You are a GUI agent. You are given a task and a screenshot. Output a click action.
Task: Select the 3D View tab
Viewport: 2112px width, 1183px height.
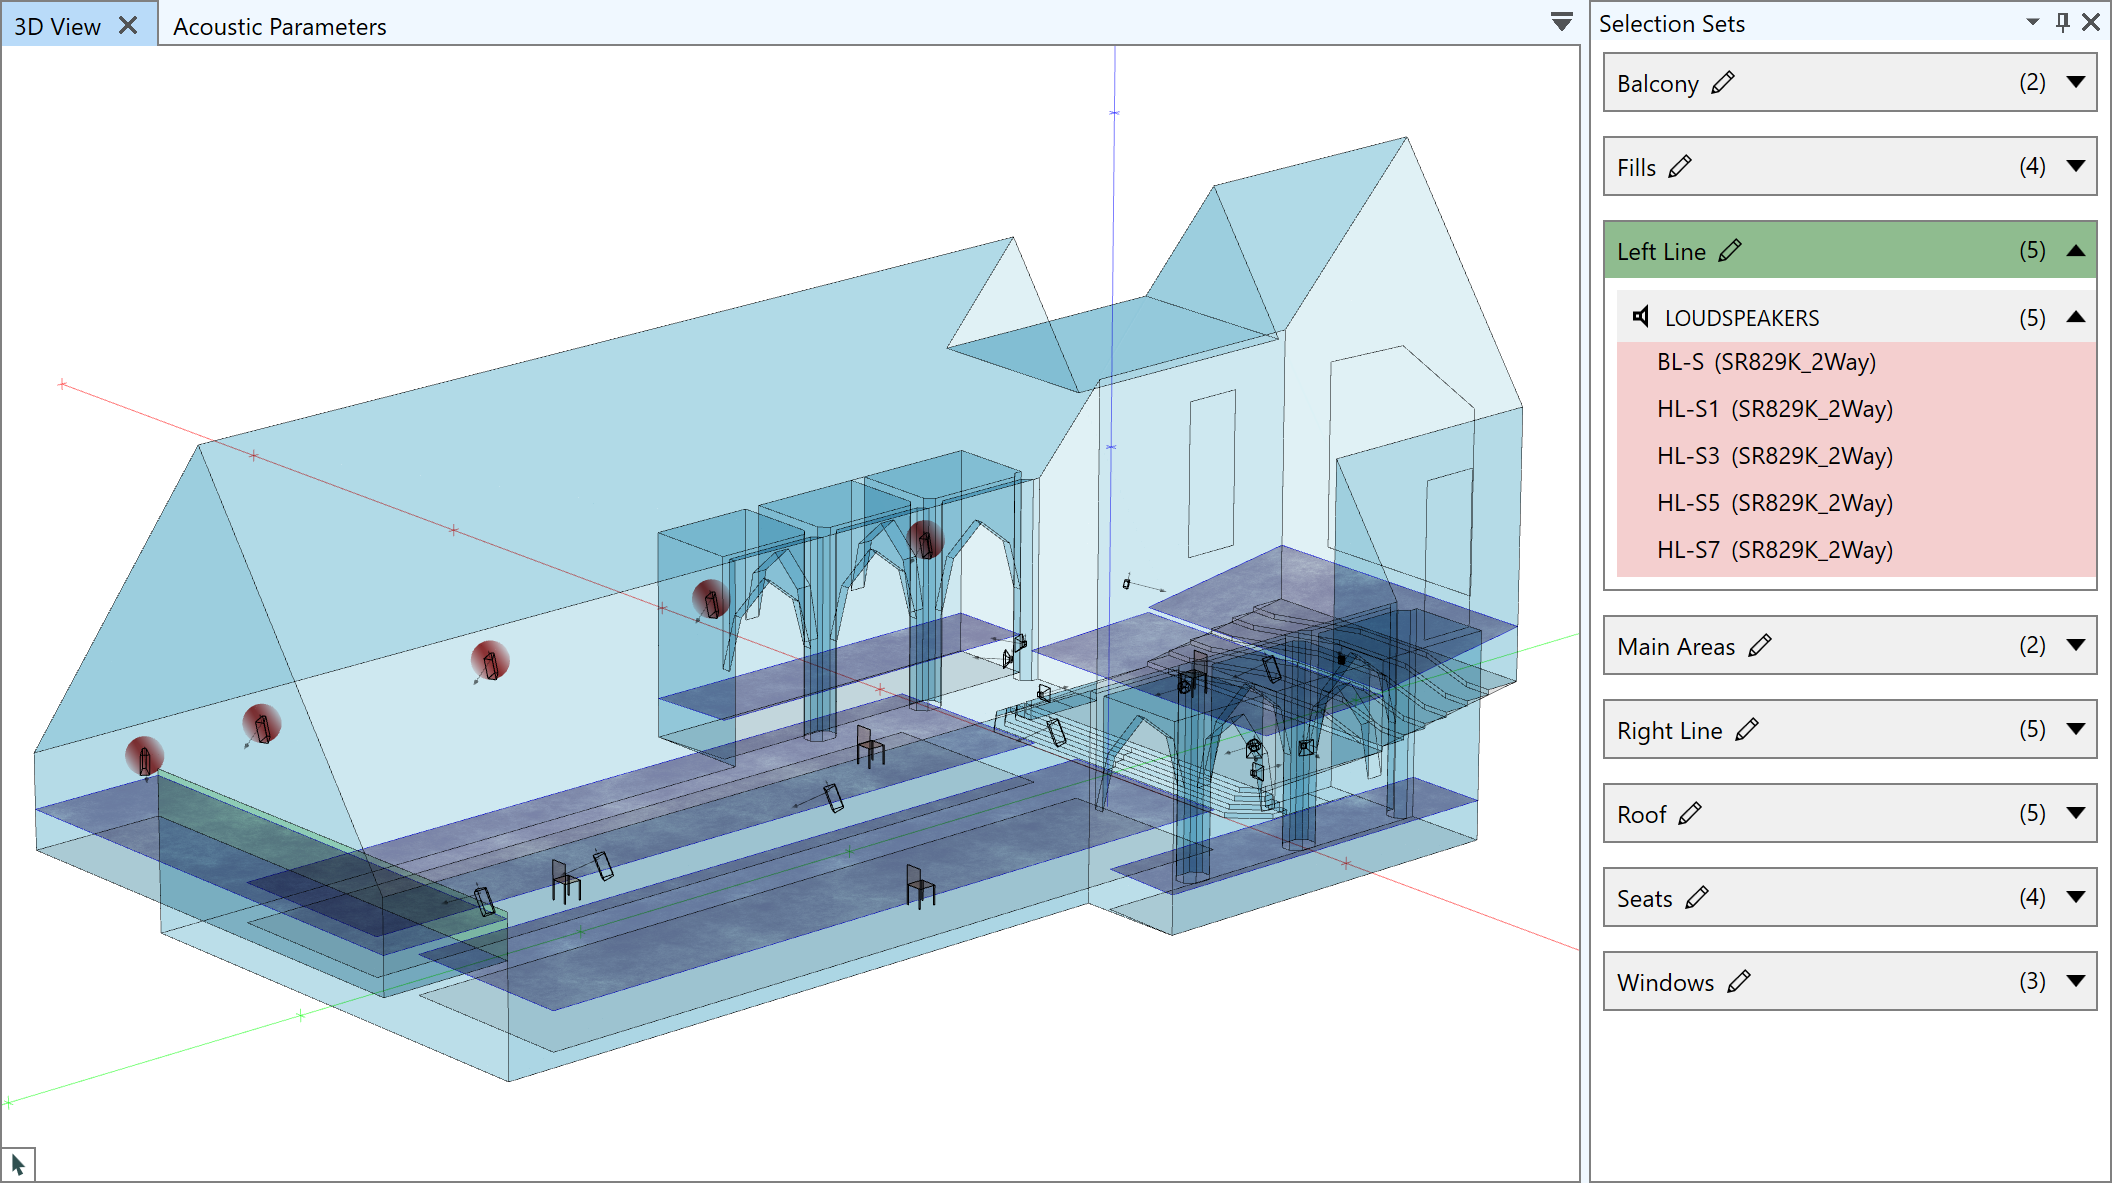58,27
